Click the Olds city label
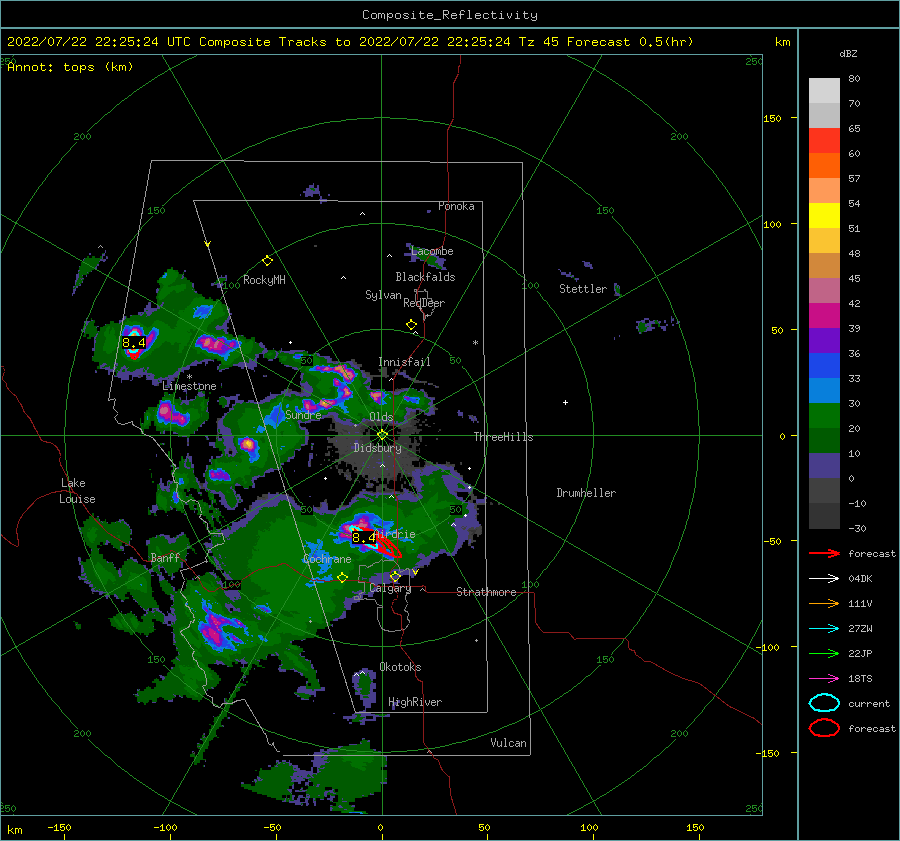 [x=381, y=417]
